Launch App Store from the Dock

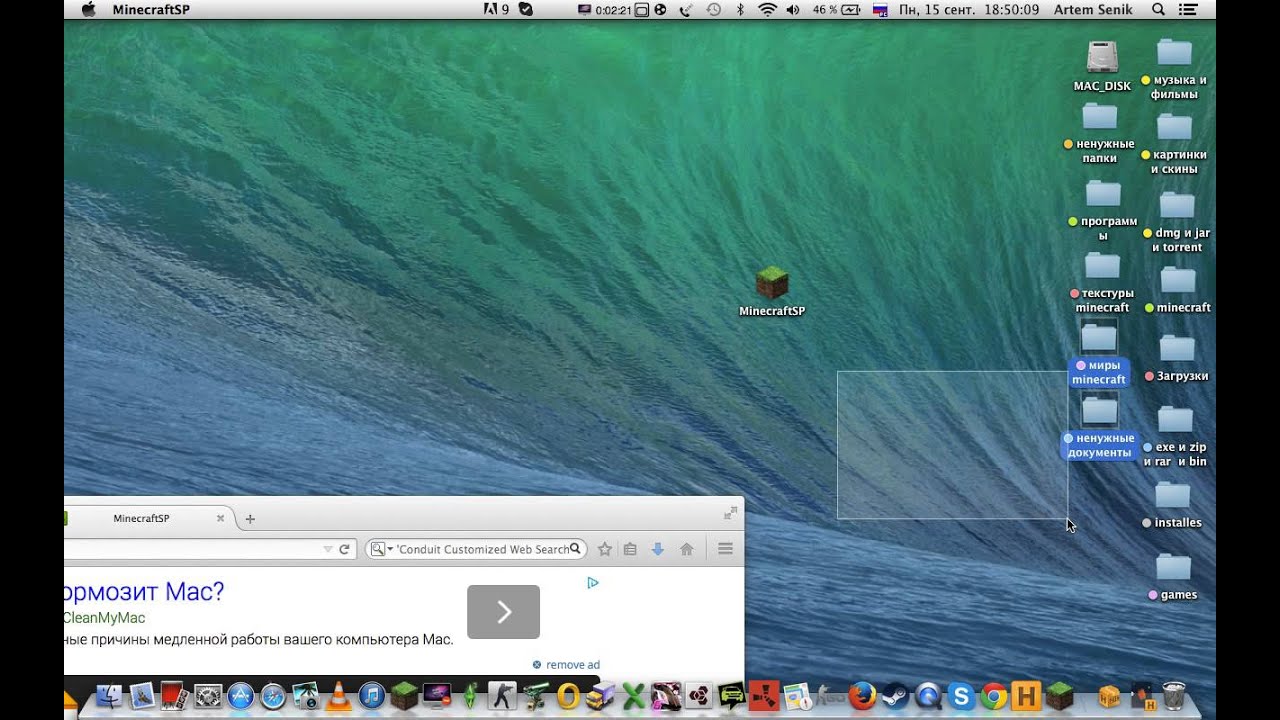240,696
